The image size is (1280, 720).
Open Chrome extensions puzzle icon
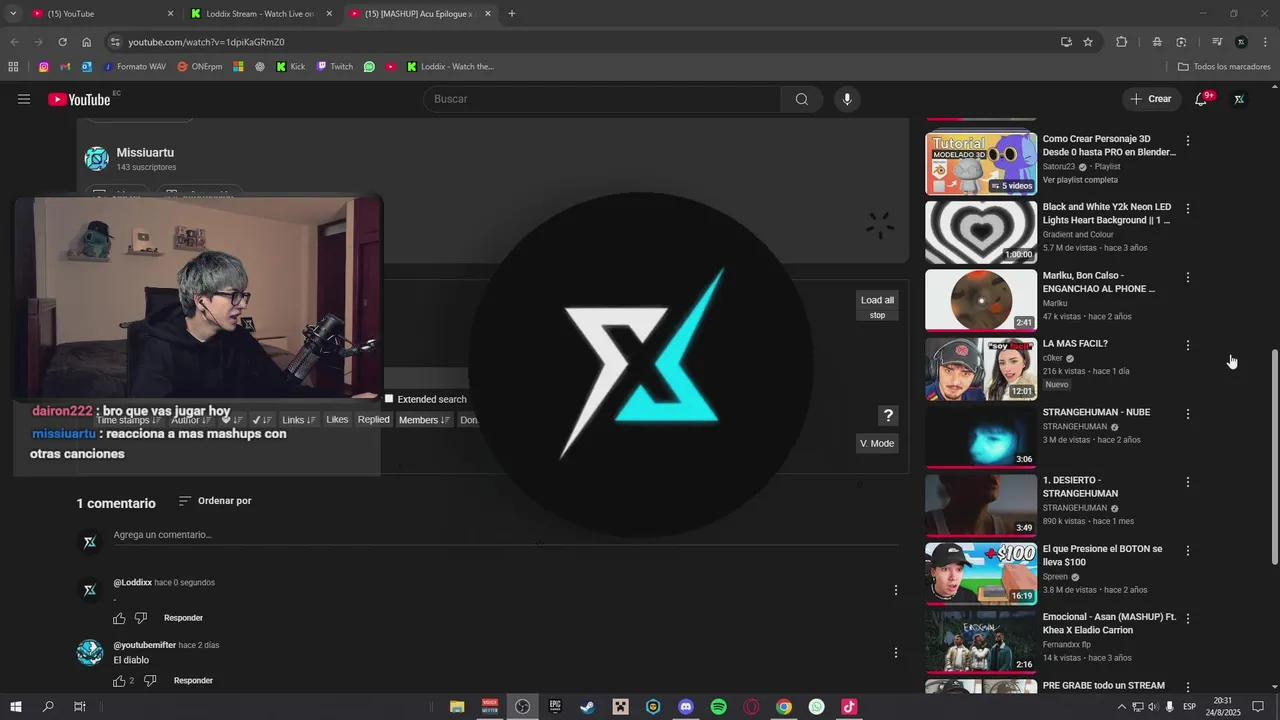point(1121,42)
